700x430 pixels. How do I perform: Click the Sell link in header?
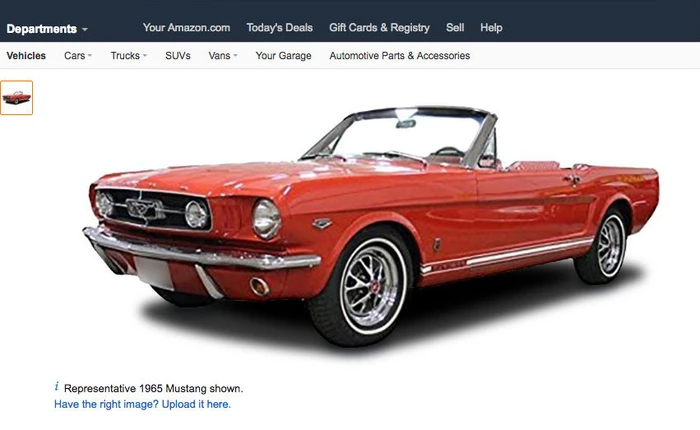(x=455, y=28)
